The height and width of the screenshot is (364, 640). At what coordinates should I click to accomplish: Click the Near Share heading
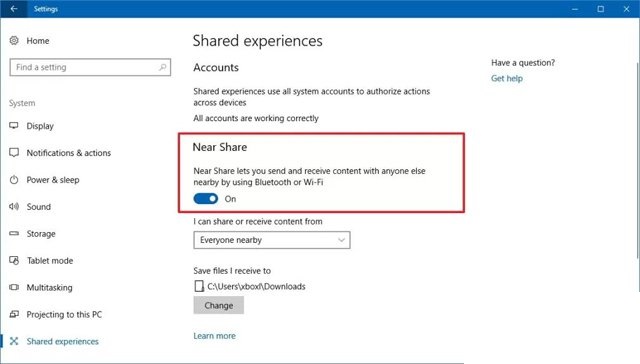click(x=220, y=147)
